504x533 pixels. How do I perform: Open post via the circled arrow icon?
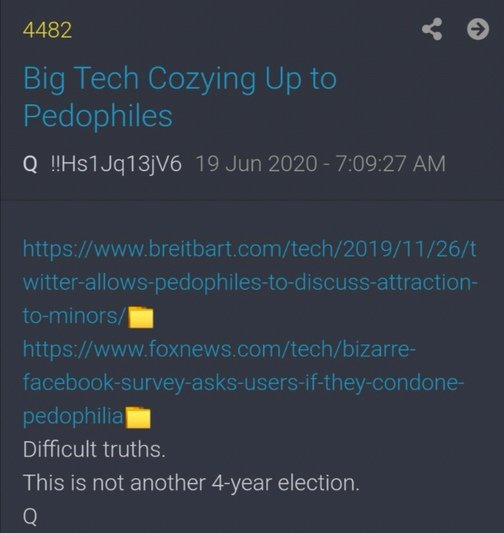tap(478, 29)
